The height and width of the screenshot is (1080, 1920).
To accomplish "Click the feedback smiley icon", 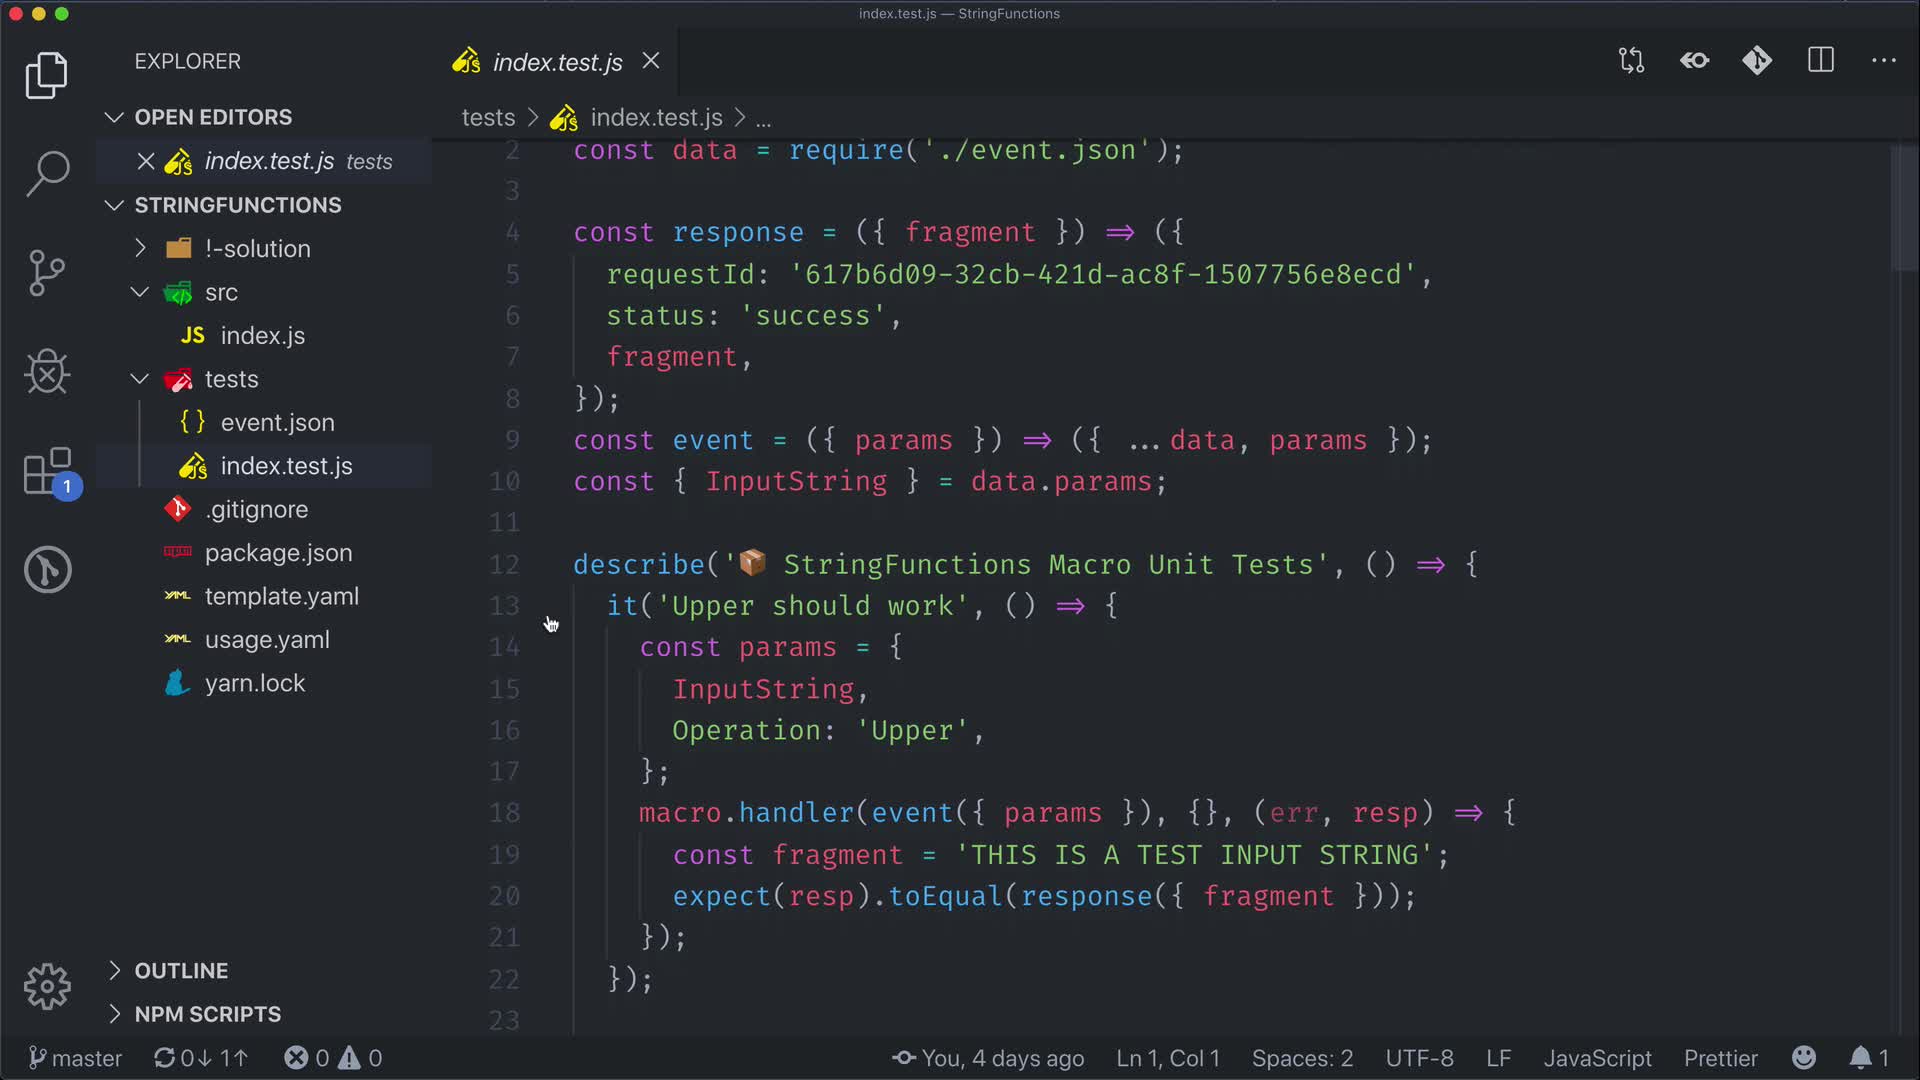I will (x=1804, y=1058).
